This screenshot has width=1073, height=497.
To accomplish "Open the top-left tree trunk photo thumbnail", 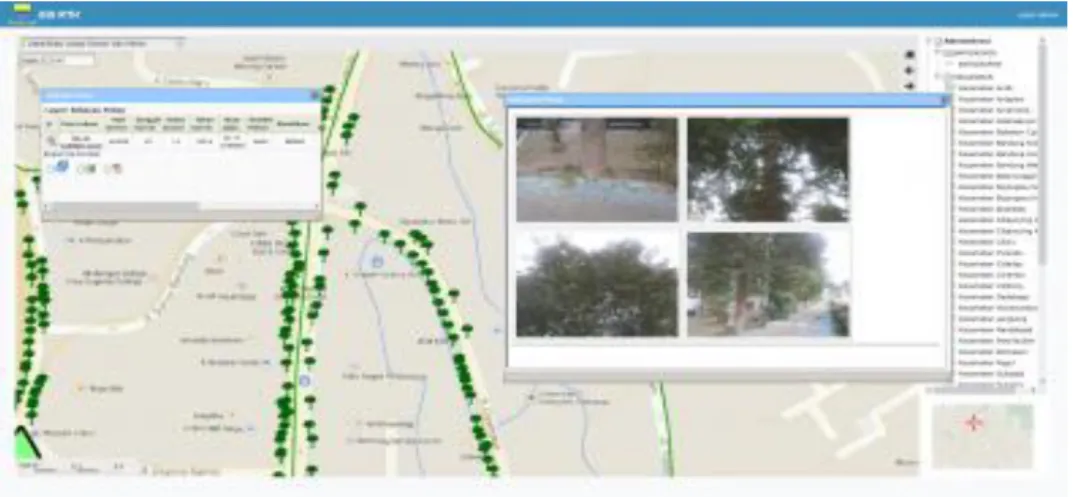I will [x=597, y=170].
